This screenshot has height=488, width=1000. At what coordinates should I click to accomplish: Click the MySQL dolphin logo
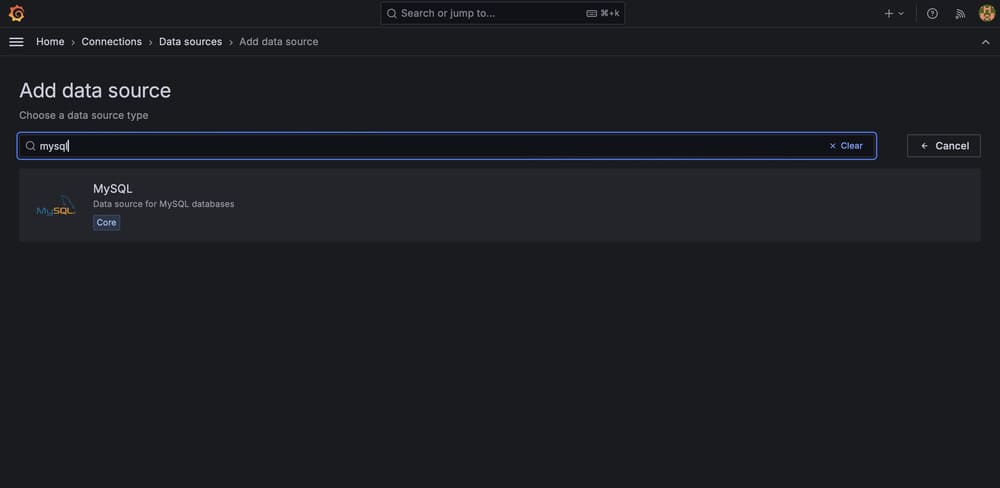point(55,205)
